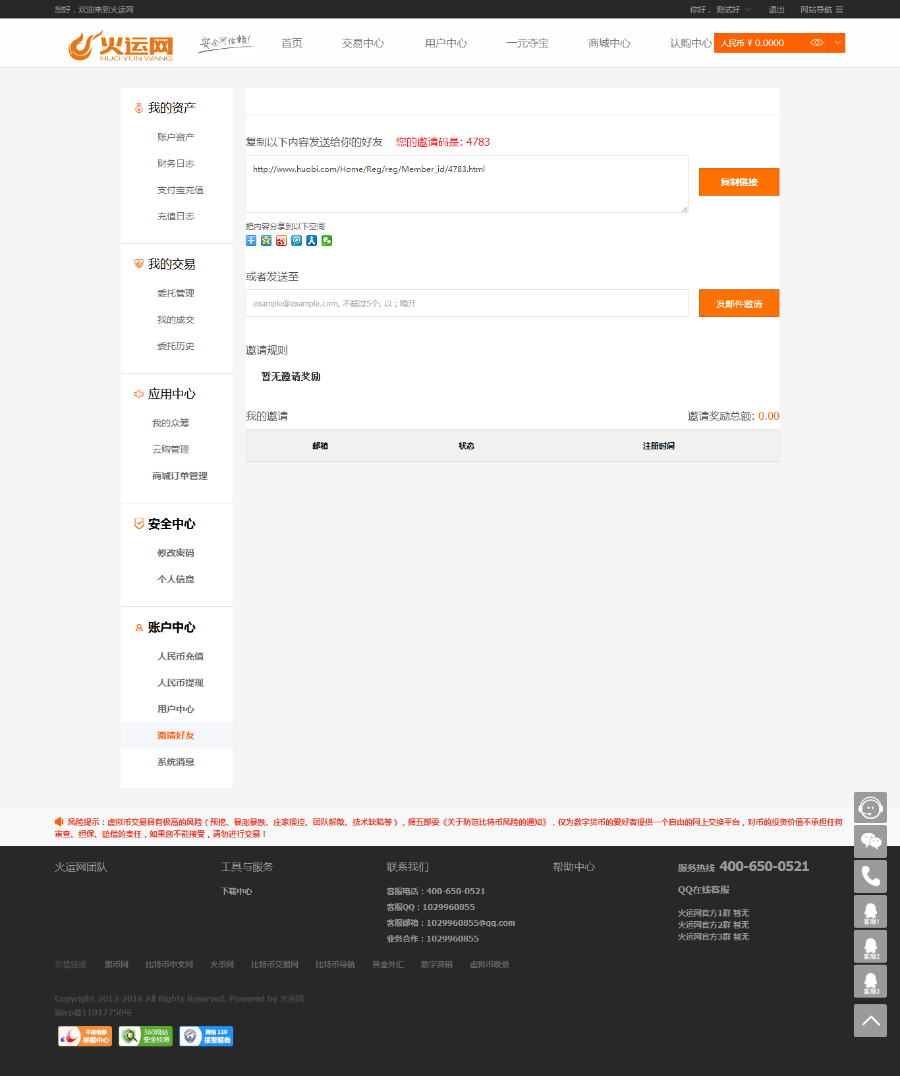Click 发邮件邀请 button
This screenshot has width=900, height=1076.
pos(739,303)
